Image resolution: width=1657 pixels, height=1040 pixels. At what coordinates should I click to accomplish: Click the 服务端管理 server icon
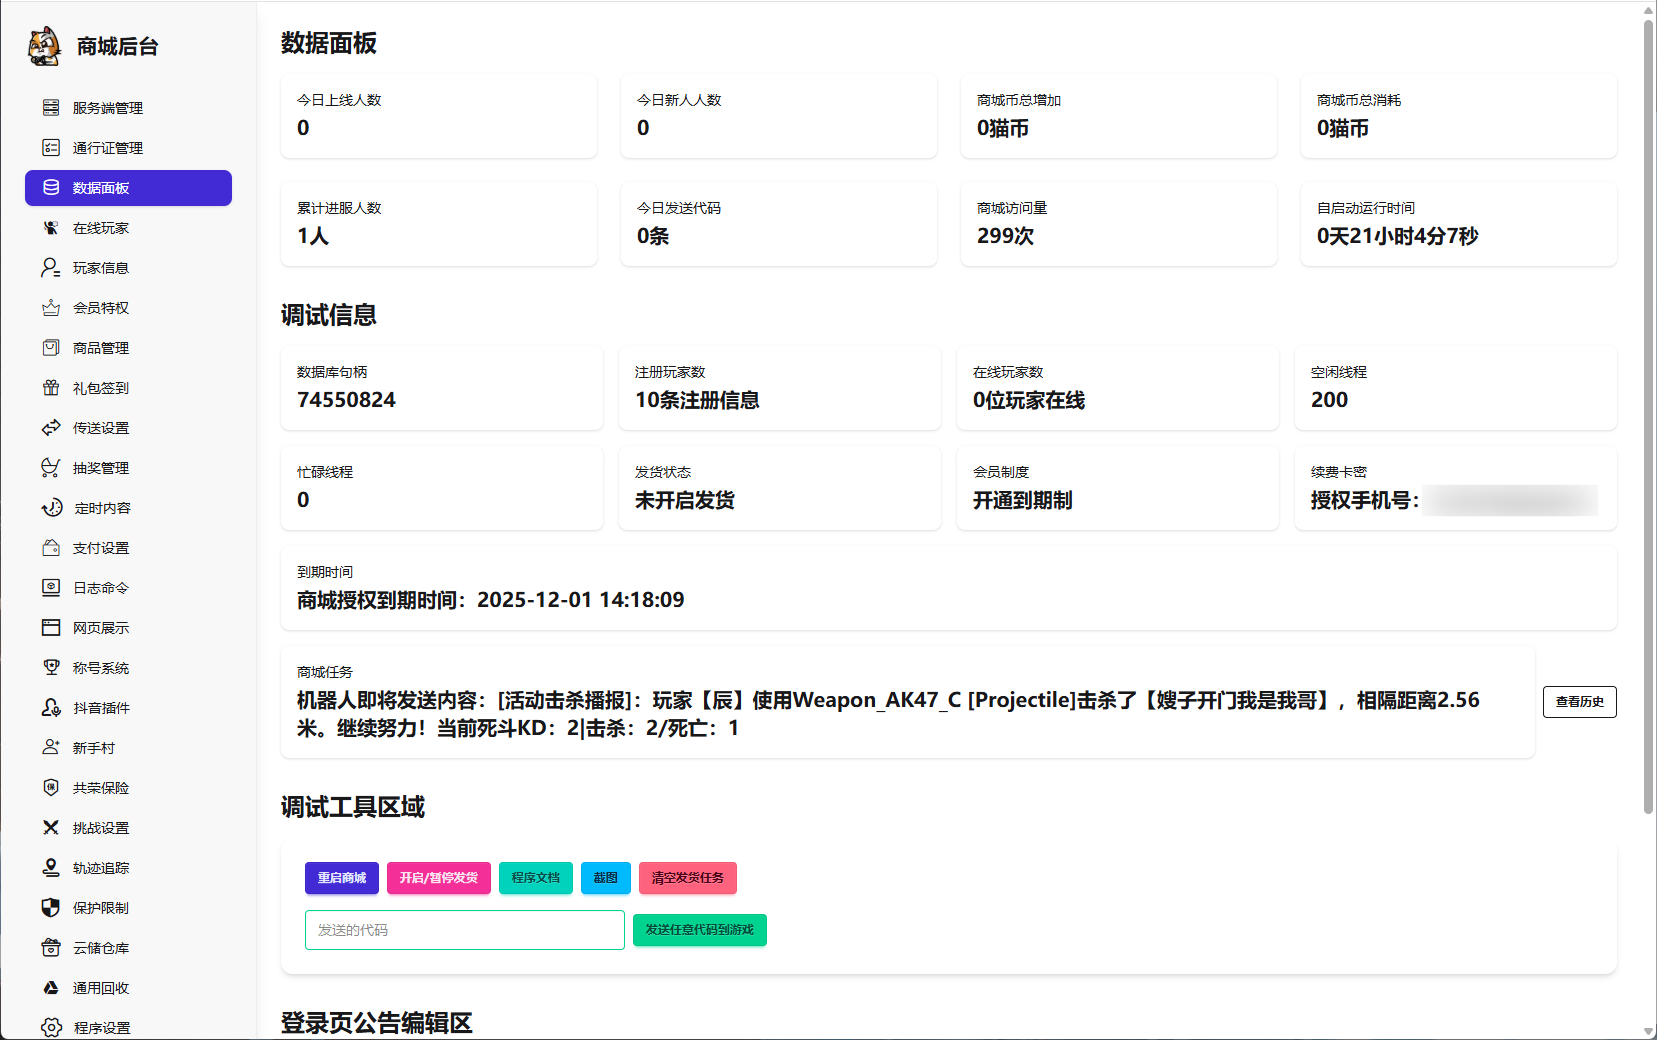coord(51,108)
